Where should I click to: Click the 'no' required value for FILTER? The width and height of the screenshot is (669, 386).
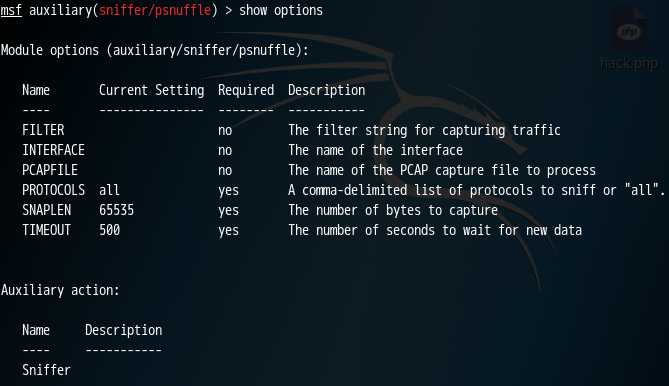225,130
